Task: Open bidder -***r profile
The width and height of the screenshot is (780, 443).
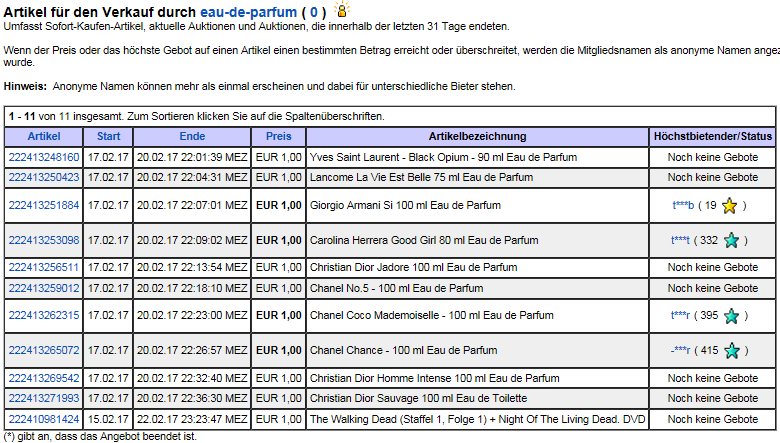Action: click(x=680, y=350)
